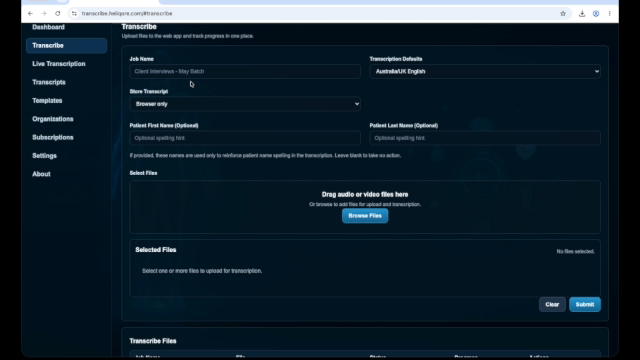This screenshot has height=360, width=640.
Task: Click 'Drag audio or video files here' text
Action: (x=365, y=194)
